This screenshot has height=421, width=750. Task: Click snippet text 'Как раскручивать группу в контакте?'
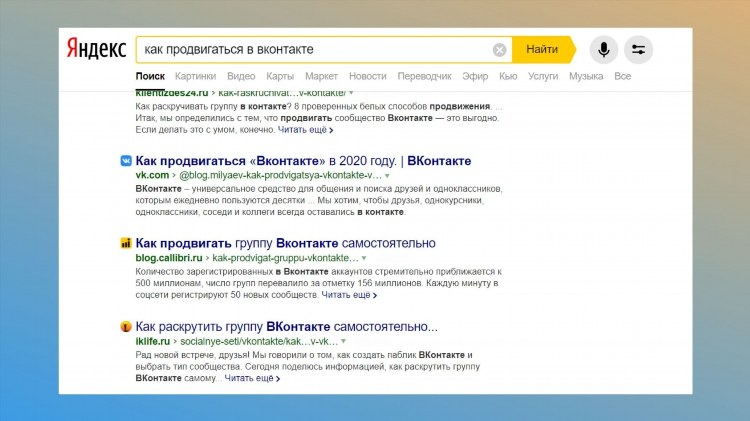pyautogui.click(x=213, y=106)
